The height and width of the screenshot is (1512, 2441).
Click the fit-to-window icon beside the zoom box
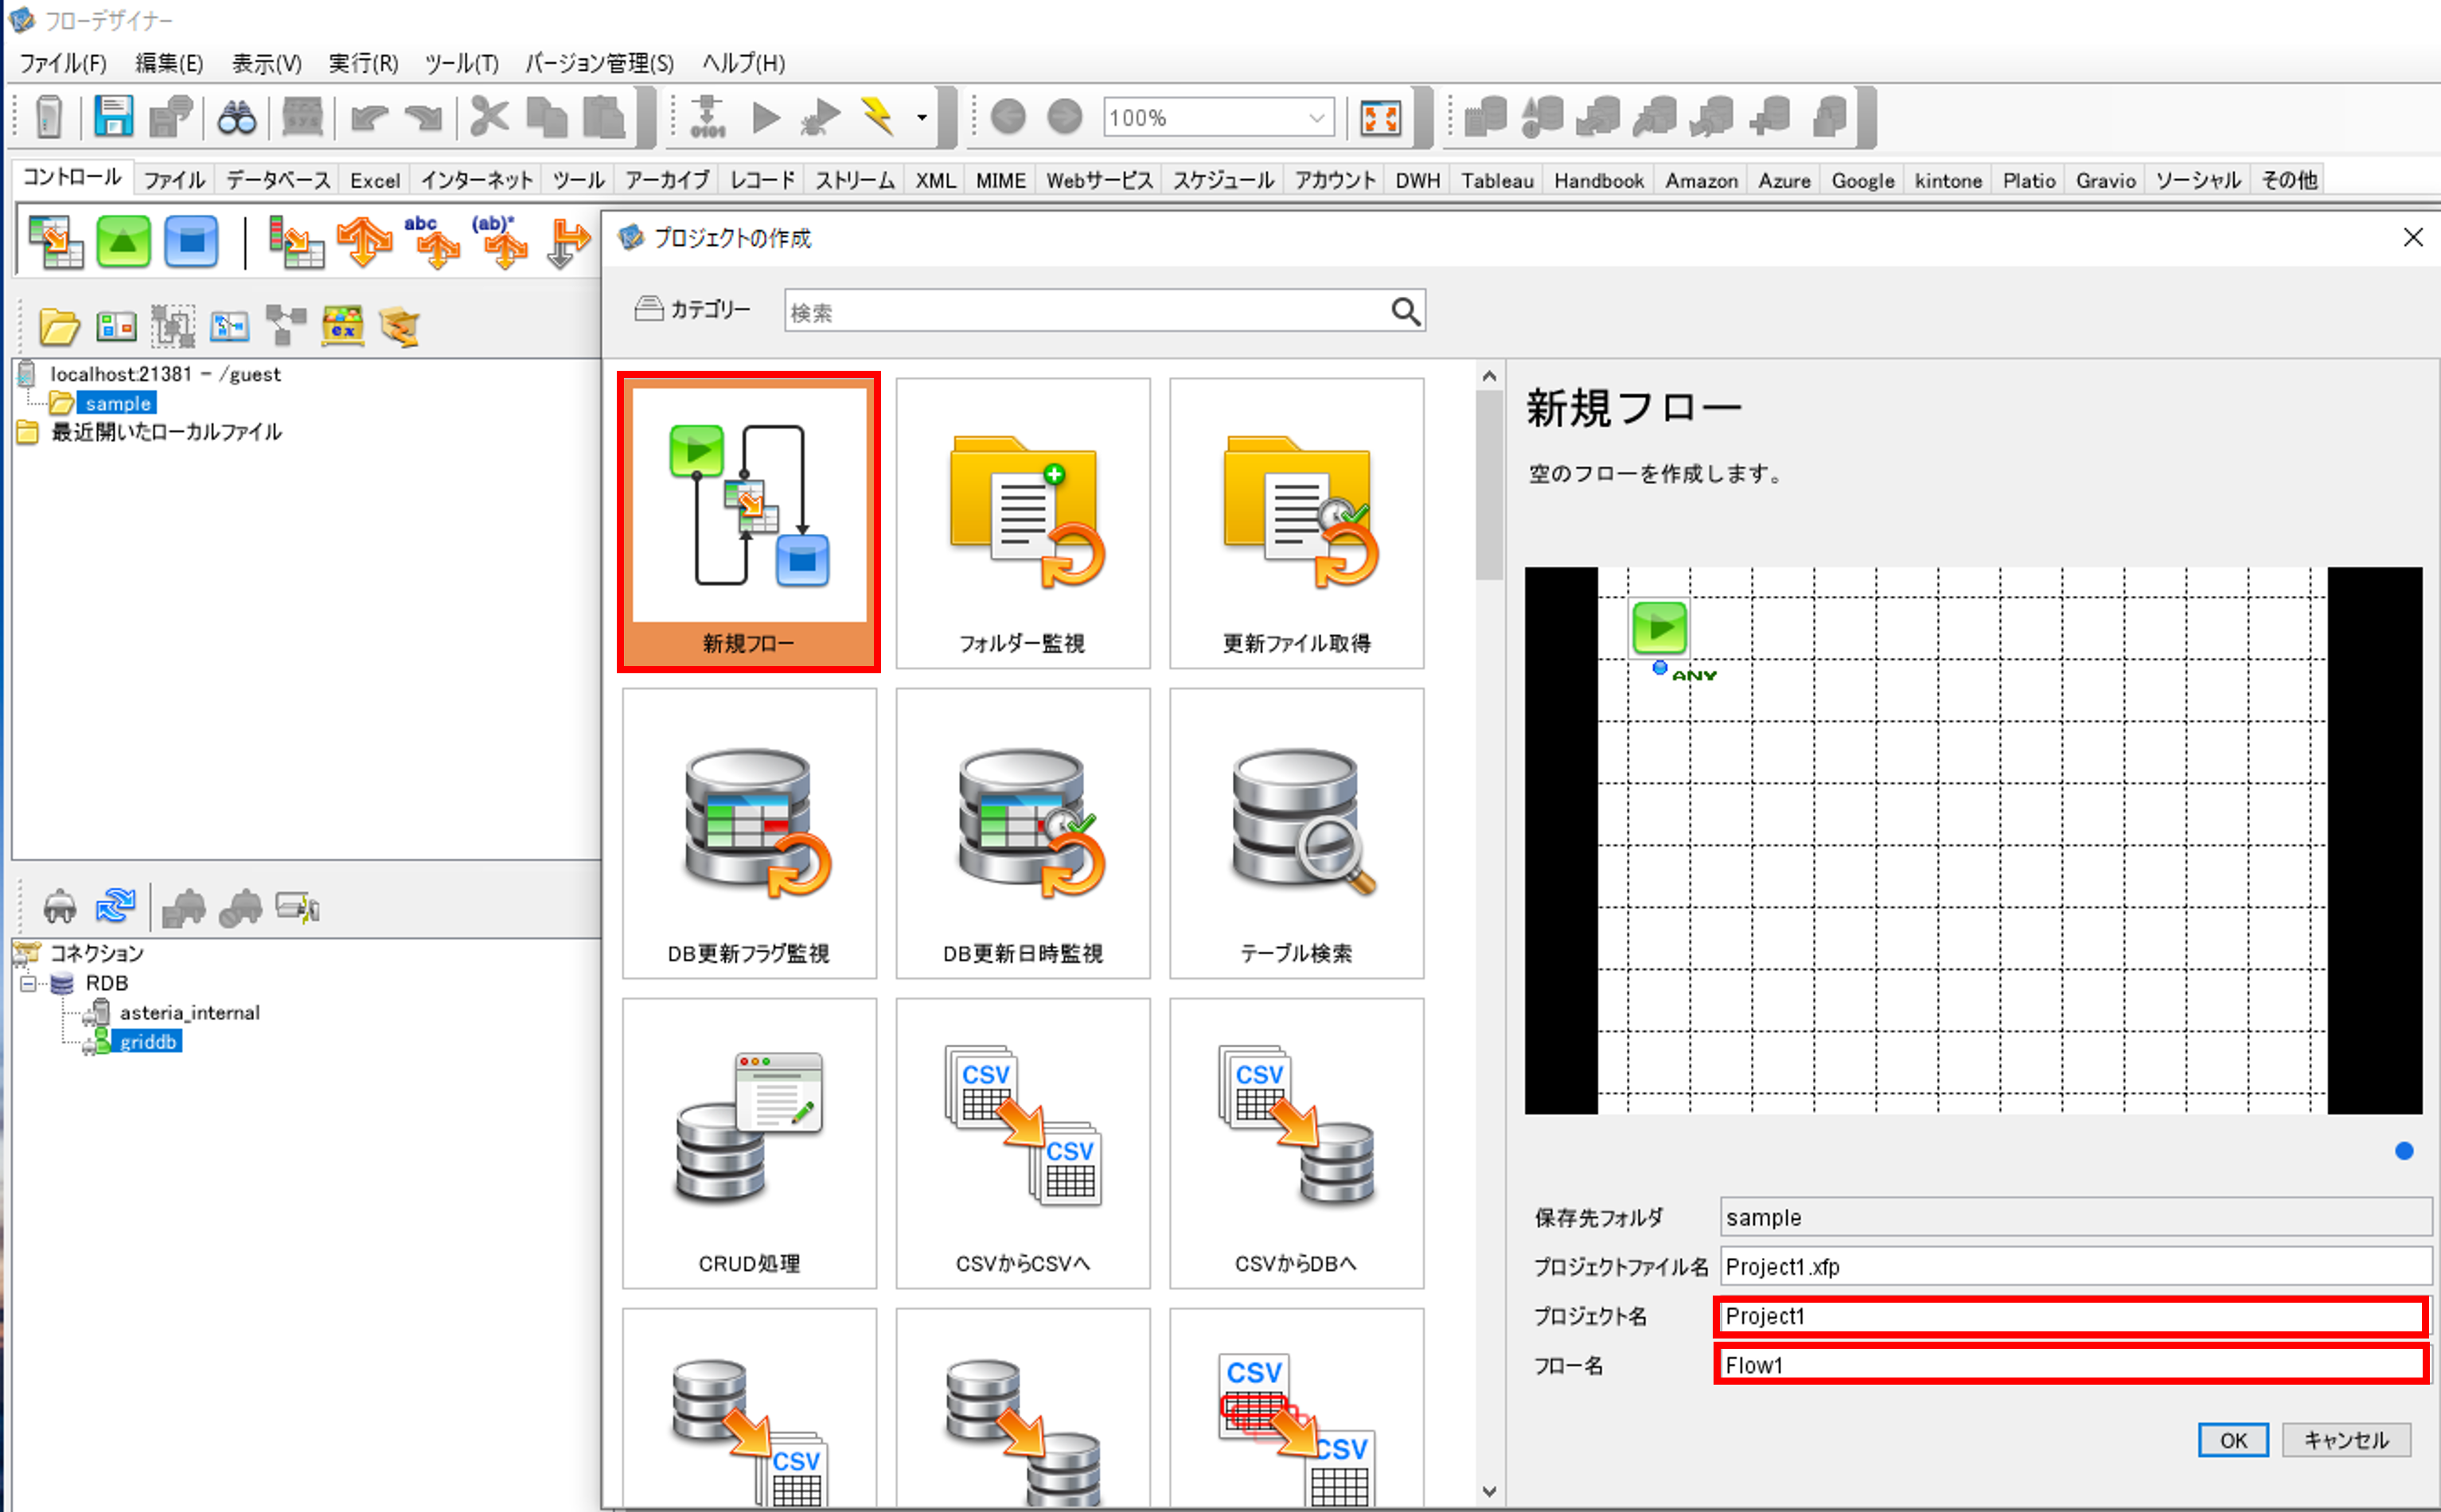click(1380, 118)
